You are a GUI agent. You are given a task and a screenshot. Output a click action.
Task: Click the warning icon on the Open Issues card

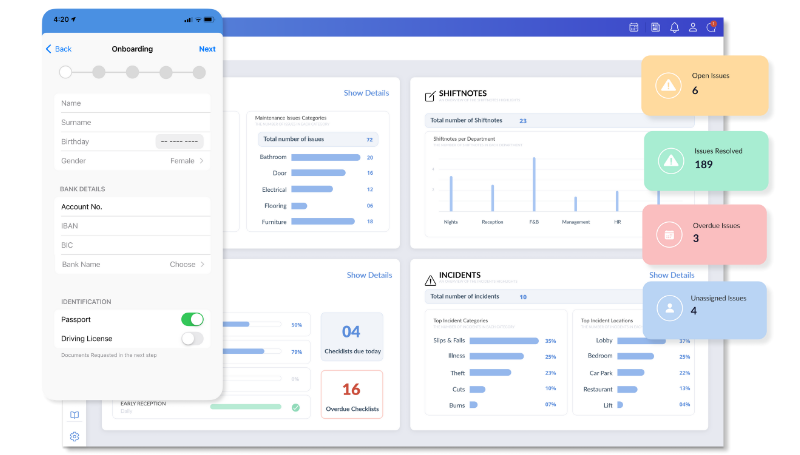pyautogui.click(x=668, y=86)
